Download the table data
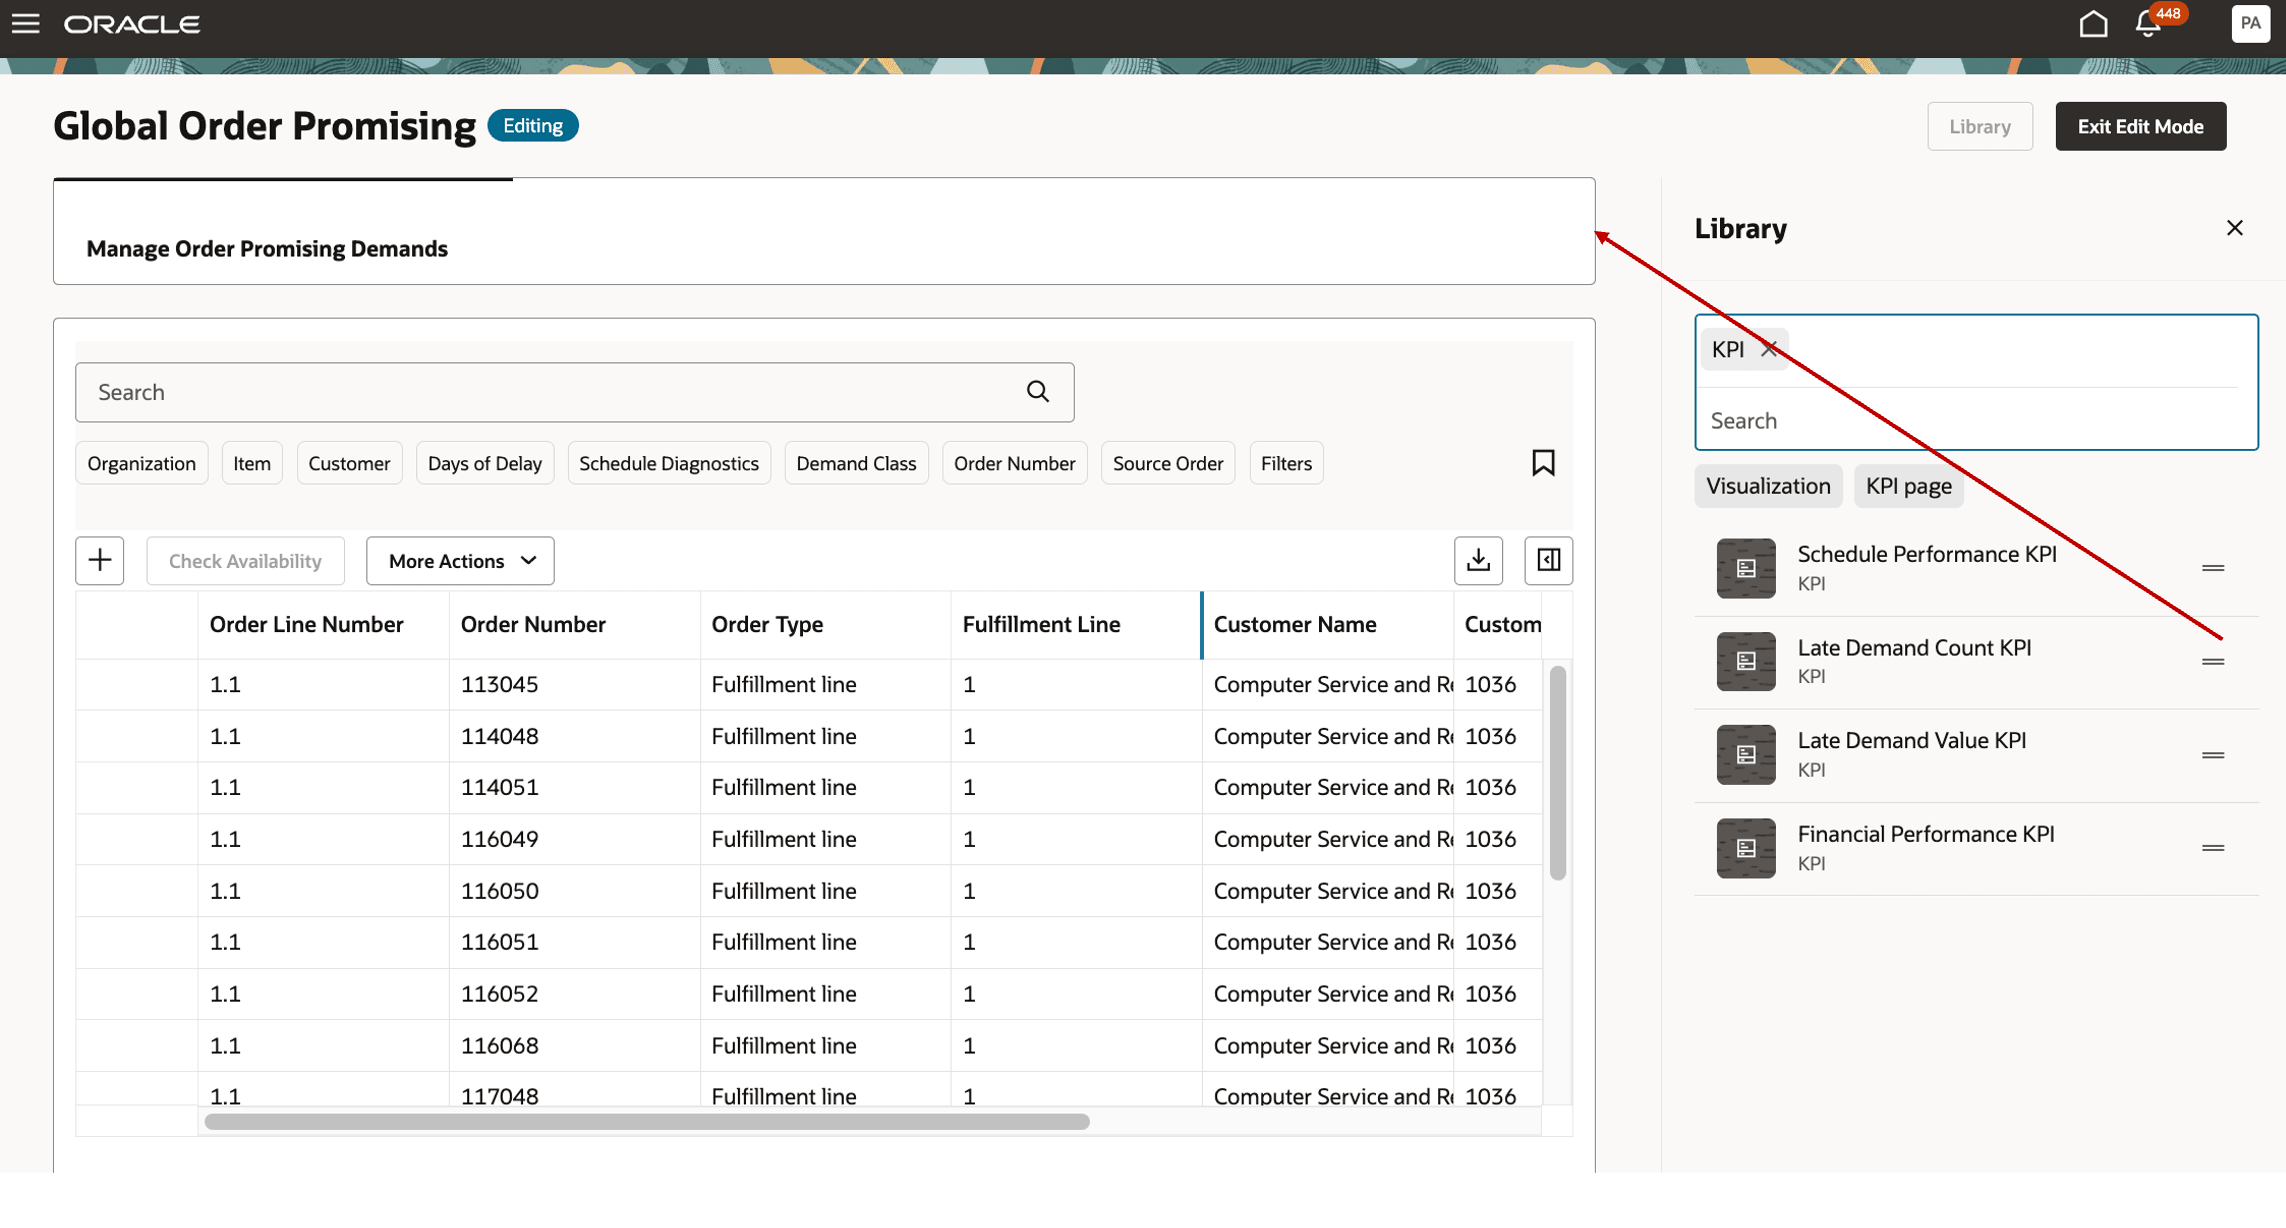Viewport: 2286px width, 1228px height. (x=1478, y=560)
